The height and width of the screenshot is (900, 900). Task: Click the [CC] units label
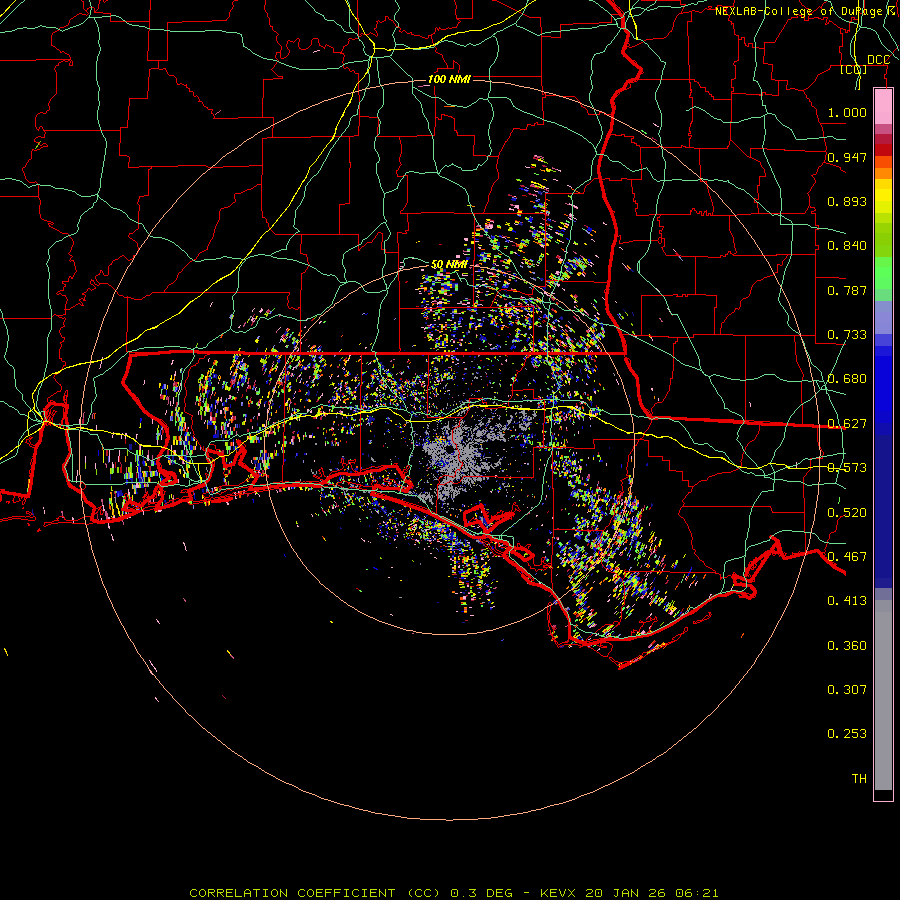853,70
